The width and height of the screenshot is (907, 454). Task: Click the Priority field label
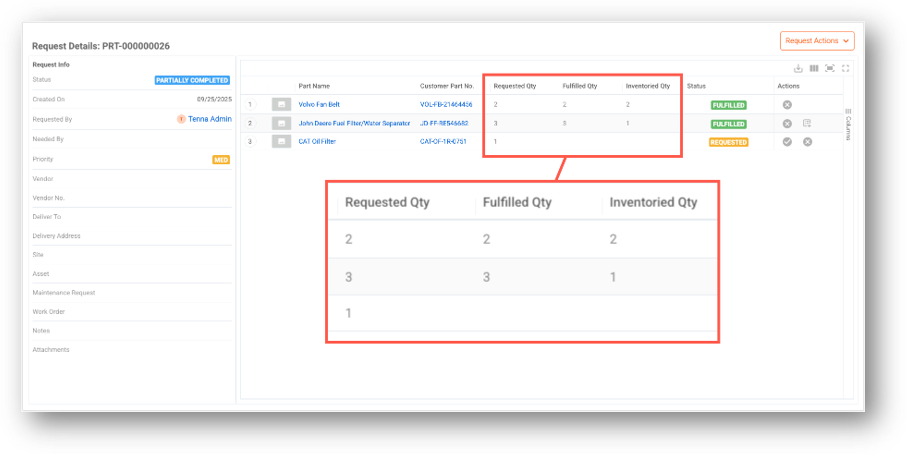pyautogui.click(x=43, y=159)
